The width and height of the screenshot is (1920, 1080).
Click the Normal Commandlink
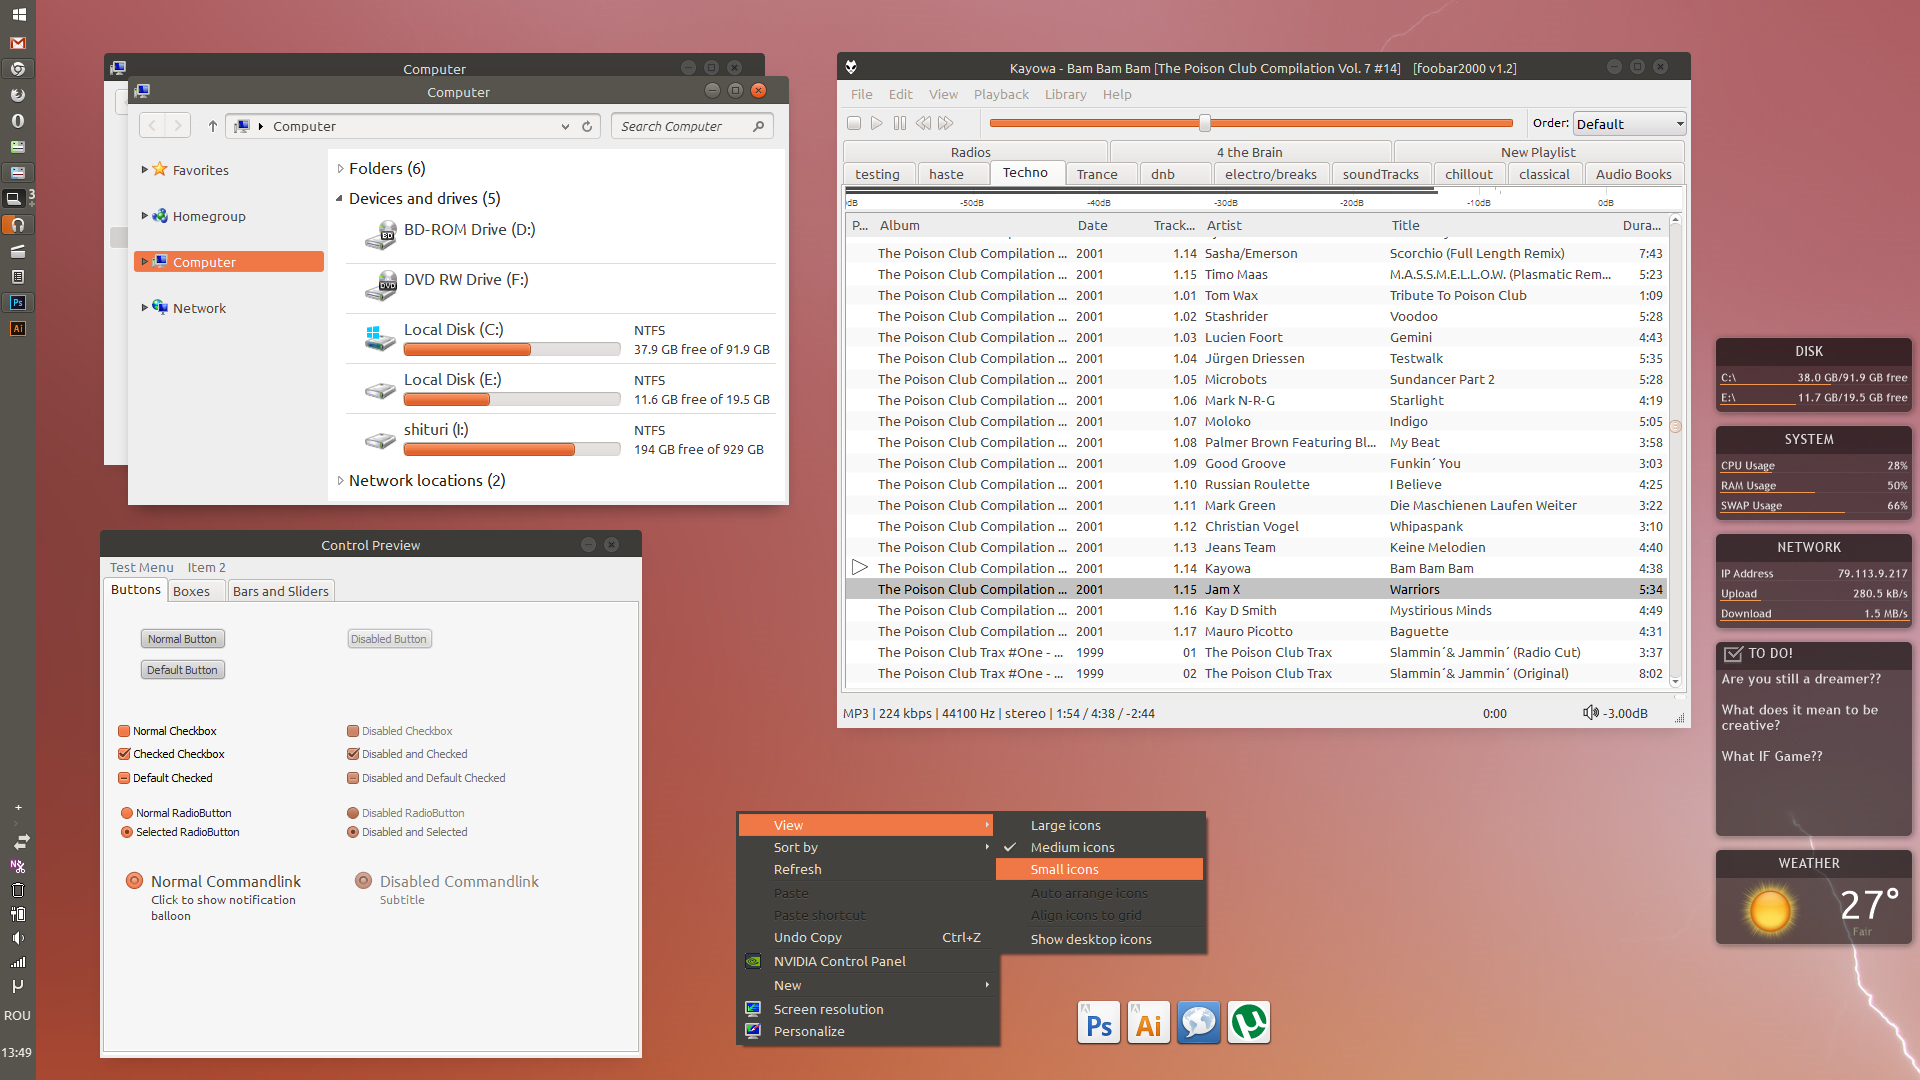click(x=215, y=897)
